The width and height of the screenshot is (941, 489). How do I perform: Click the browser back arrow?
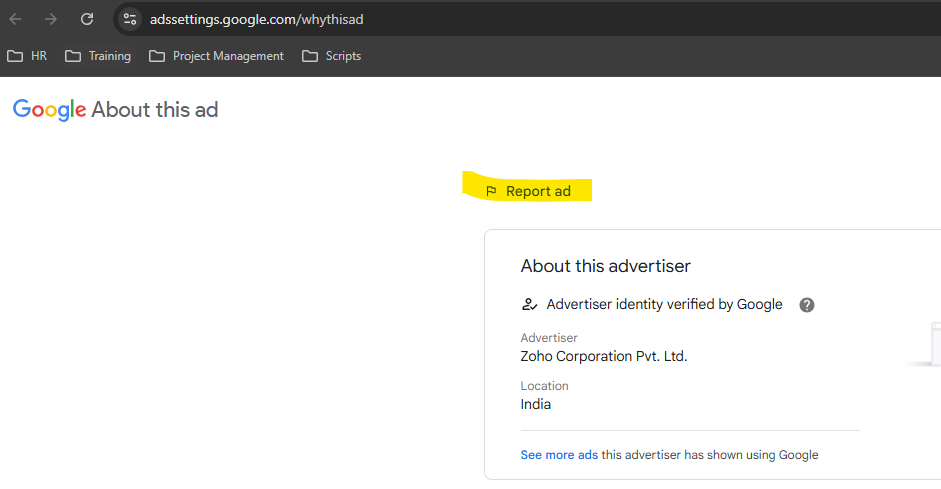pyautogui.click(x=16, y=19)
